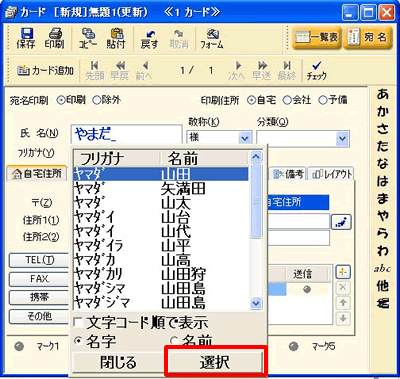The height and width of the screenshot is (379, 400).
Task: Click the 取消 toolbar icon
Action: [x=179, y=38]
